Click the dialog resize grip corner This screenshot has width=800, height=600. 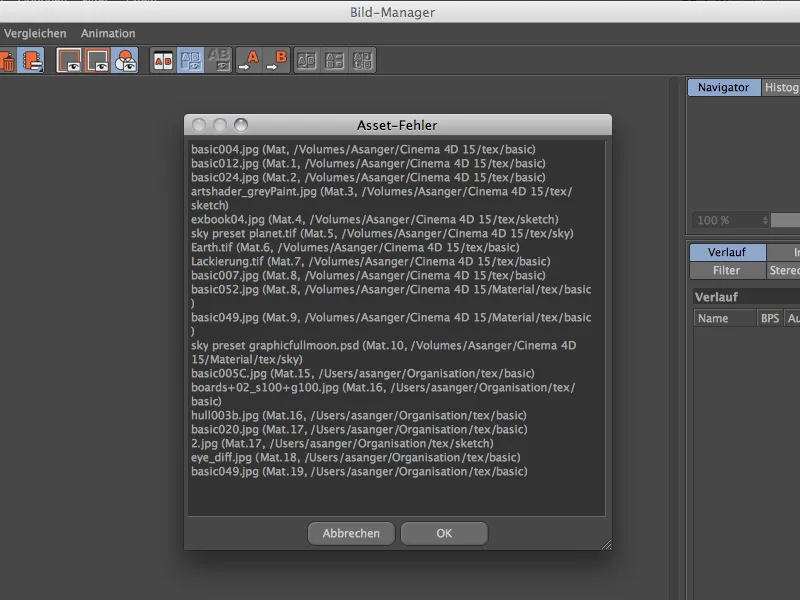[x=606, y=544]
